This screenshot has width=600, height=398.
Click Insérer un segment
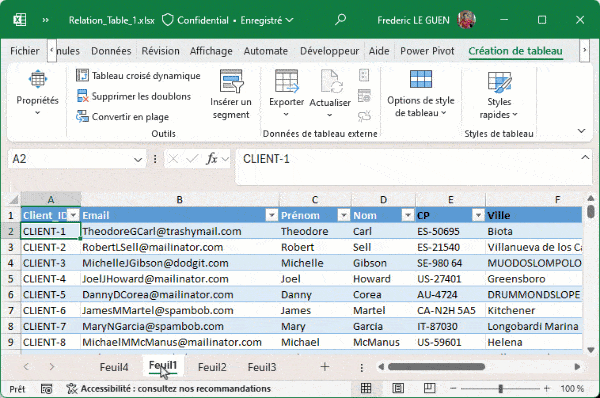[231, 95]
